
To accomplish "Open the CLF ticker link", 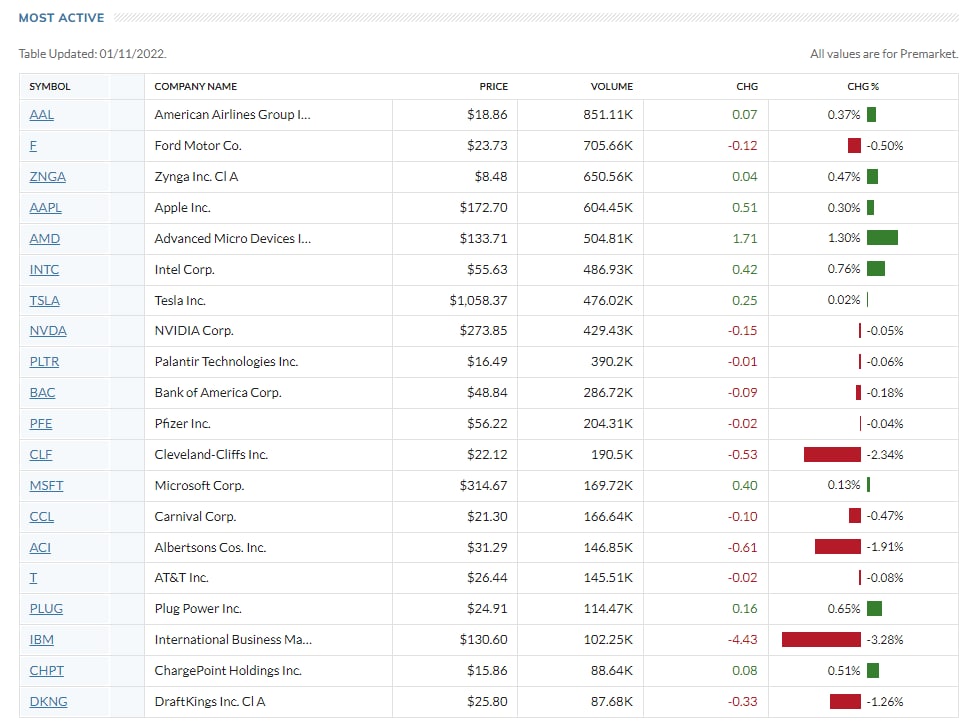I will (x=40, y=455).
